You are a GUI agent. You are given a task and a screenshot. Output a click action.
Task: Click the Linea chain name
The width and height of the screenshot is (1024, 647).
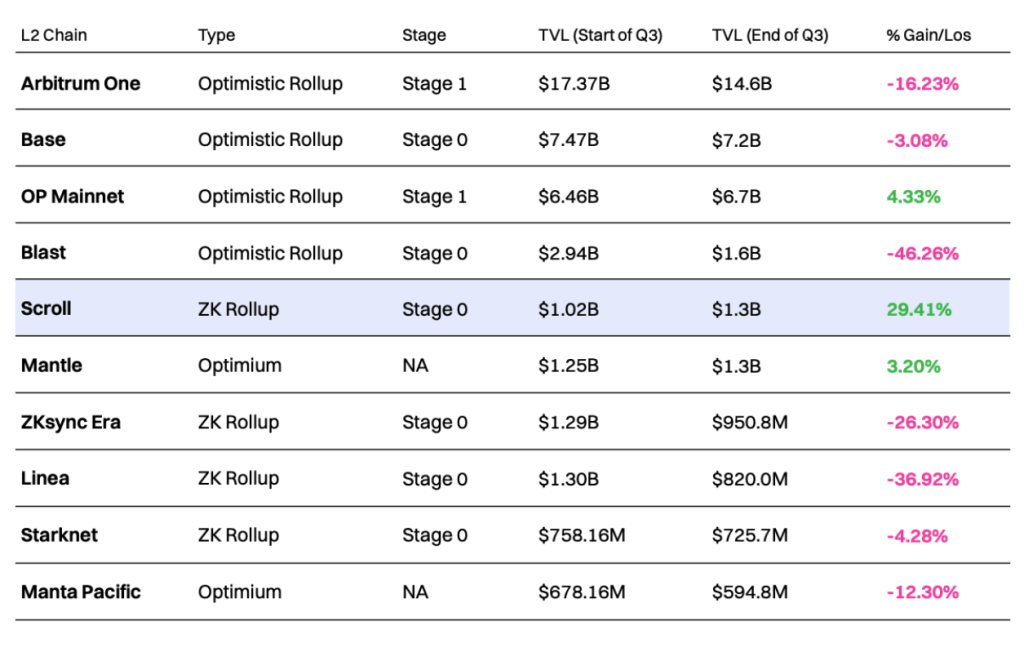[x=45, y=479]
